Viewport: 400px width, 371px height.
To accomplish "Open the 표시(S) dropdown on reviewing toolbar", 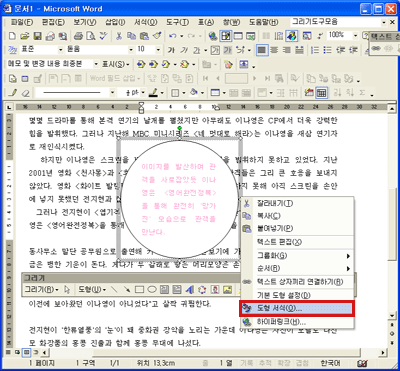I will 116,64.
